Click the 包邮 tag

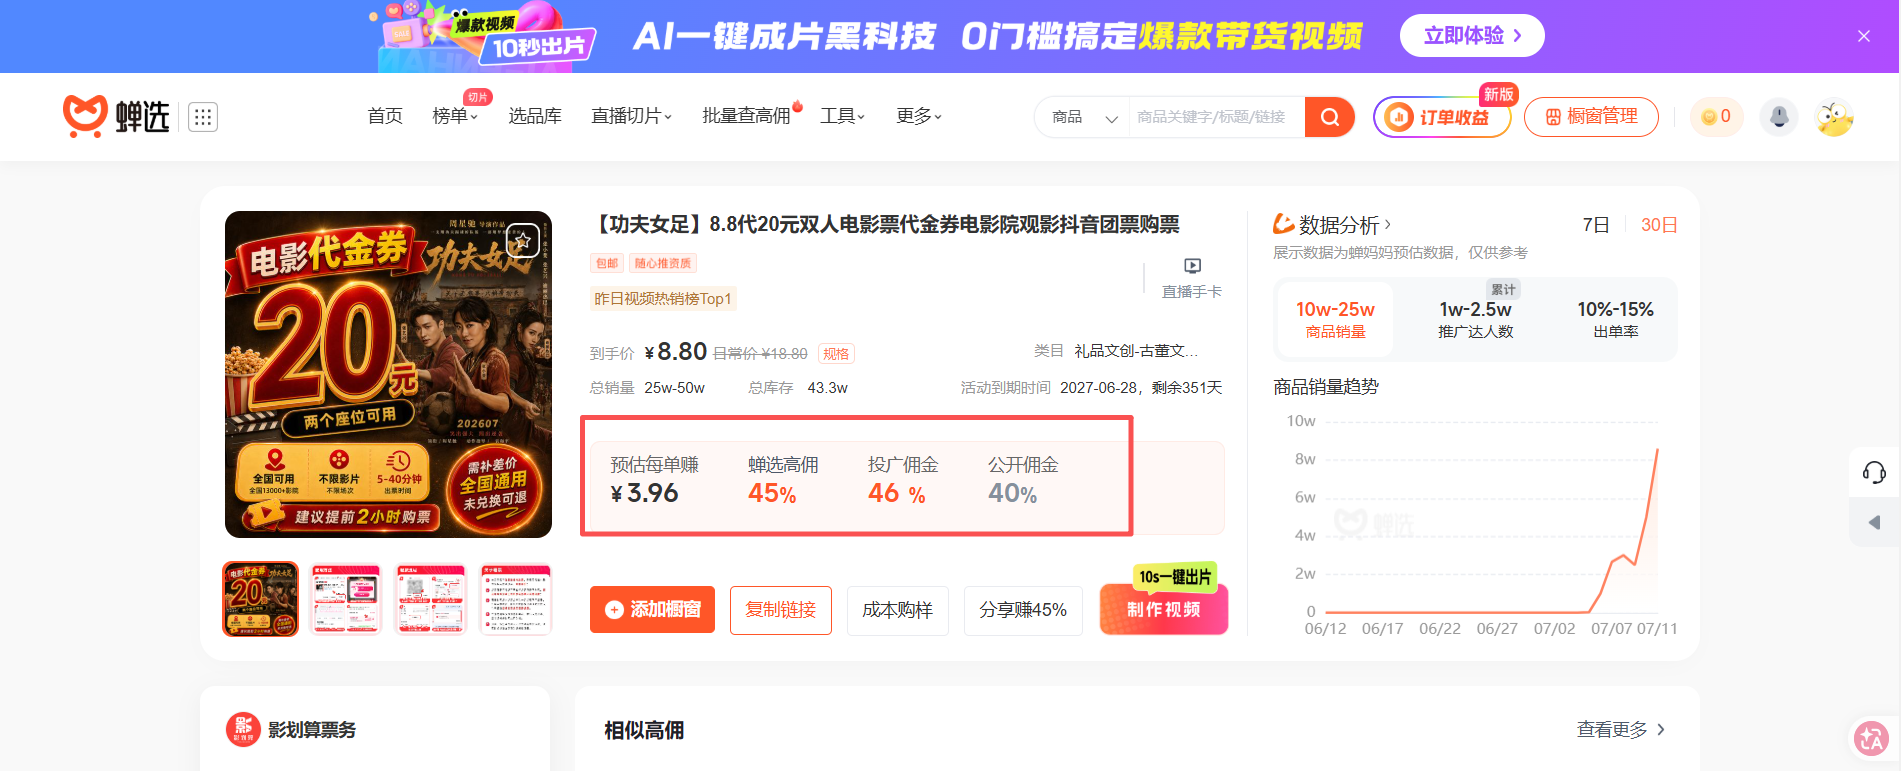click(607, 263)
